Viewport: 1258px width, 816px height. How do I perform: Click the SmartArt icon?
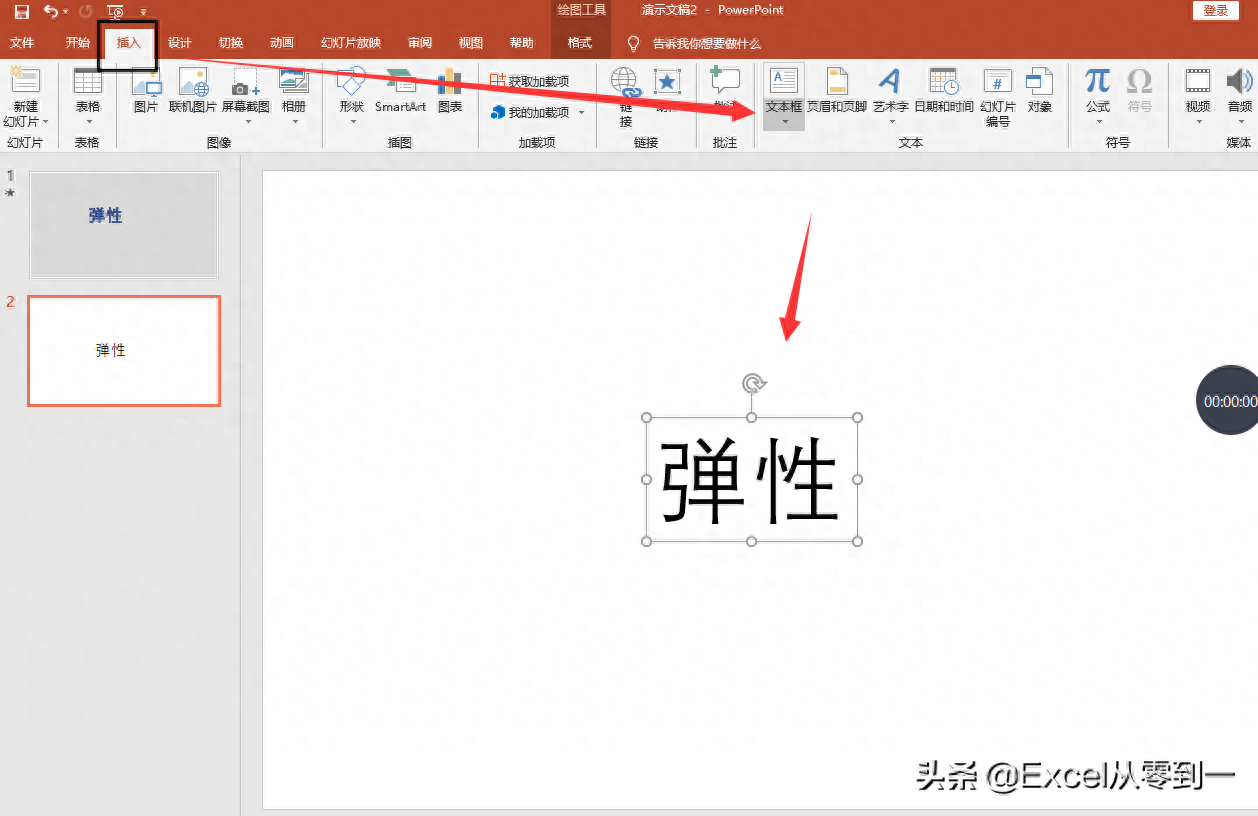400,90
